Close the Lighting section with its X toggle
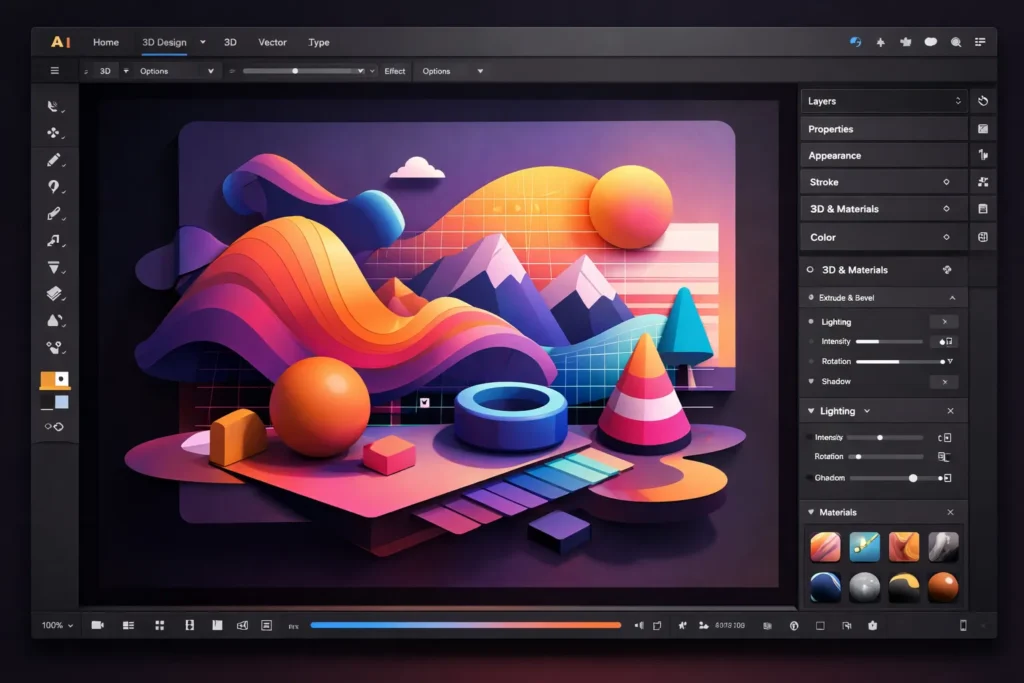 [950, 411]
